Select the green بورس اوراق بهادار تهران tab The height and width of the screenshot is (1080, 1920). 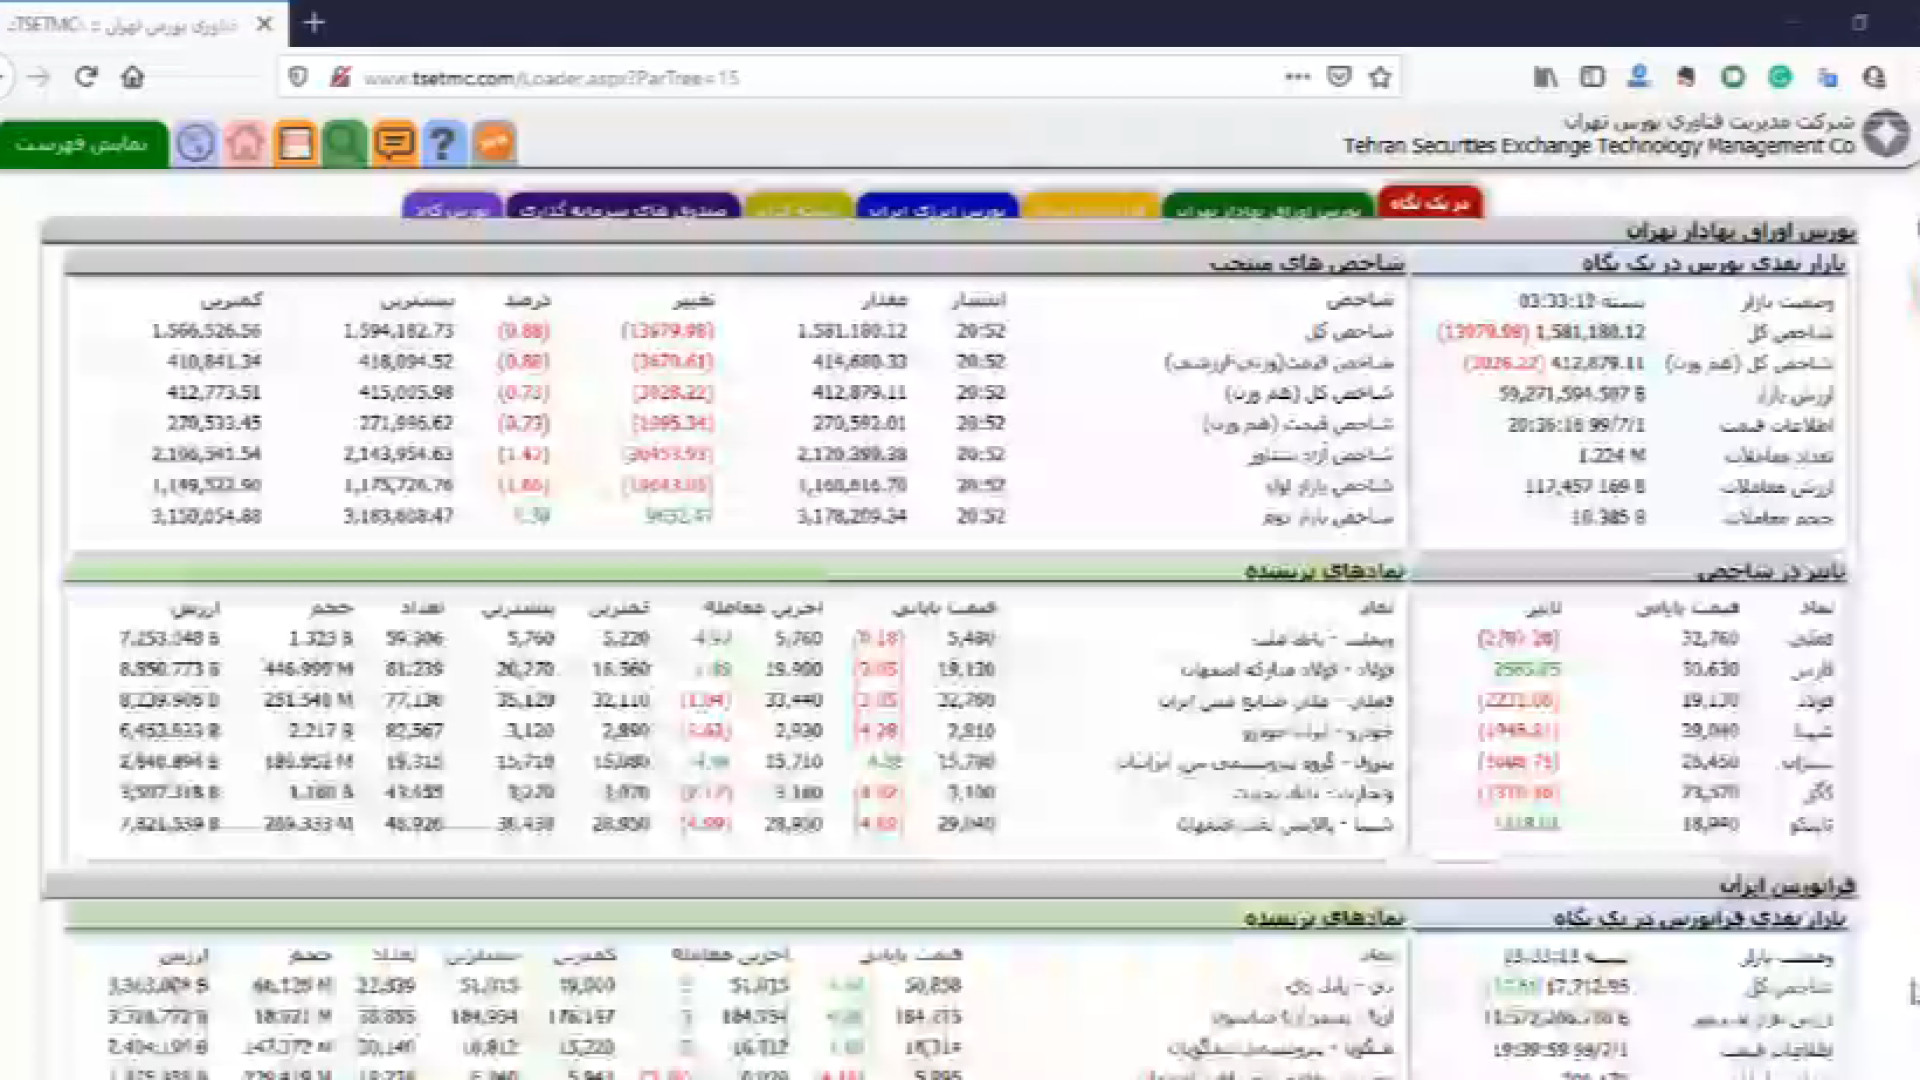[x=1267, y=207]
